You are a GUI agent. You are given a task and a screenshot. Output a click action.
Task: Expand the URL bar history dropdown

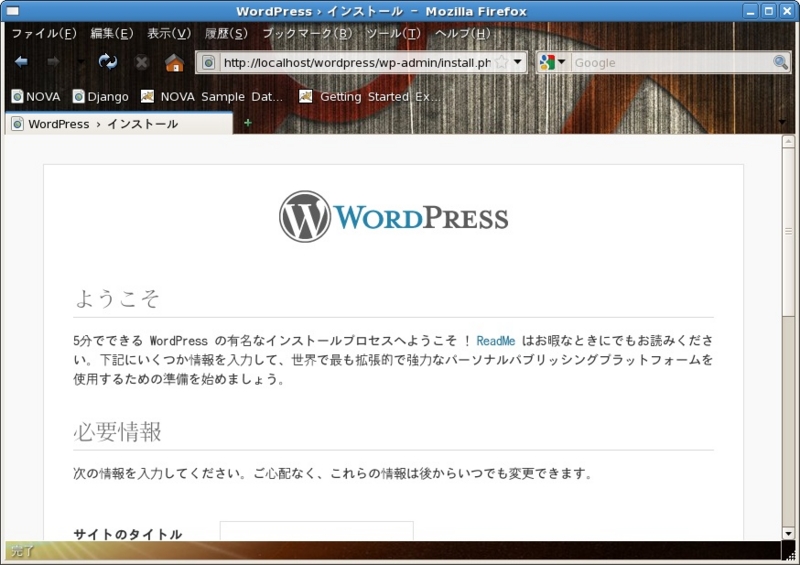[518, 62]
